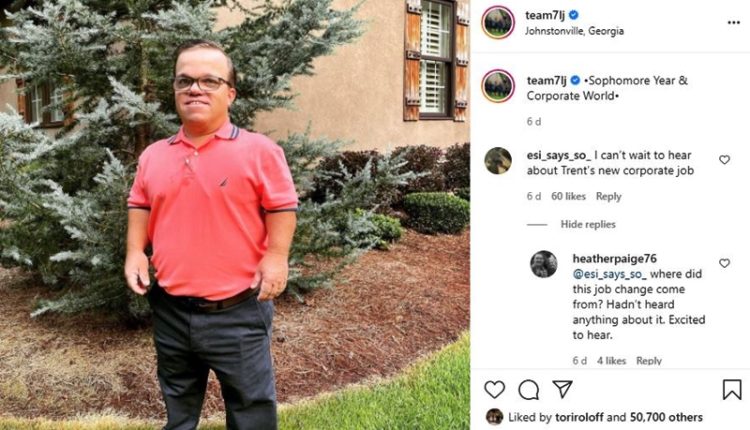This screenshot has height=430, width=750.
Task: Reply to heatherpaige76 comment
Action: click(649, 361)
